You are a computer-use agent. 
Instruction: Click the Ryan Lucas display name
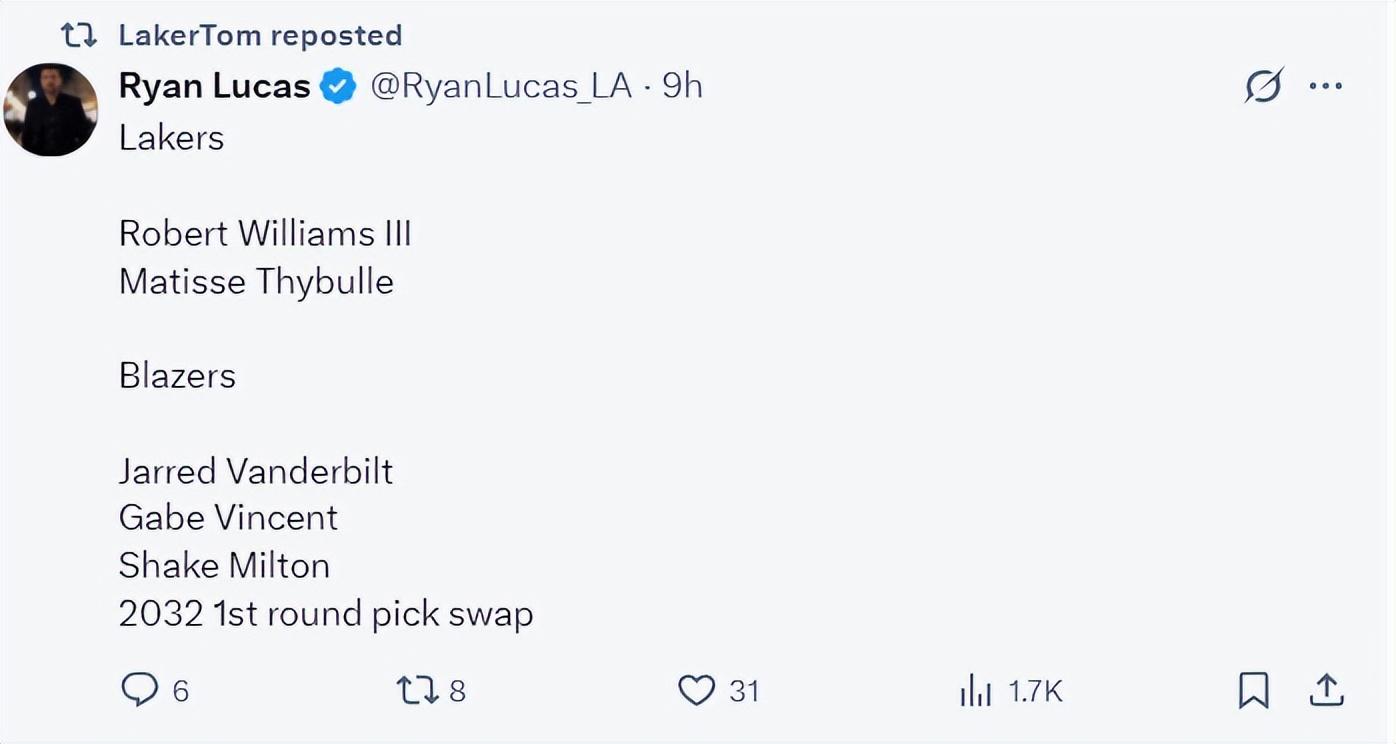point(214,87)
